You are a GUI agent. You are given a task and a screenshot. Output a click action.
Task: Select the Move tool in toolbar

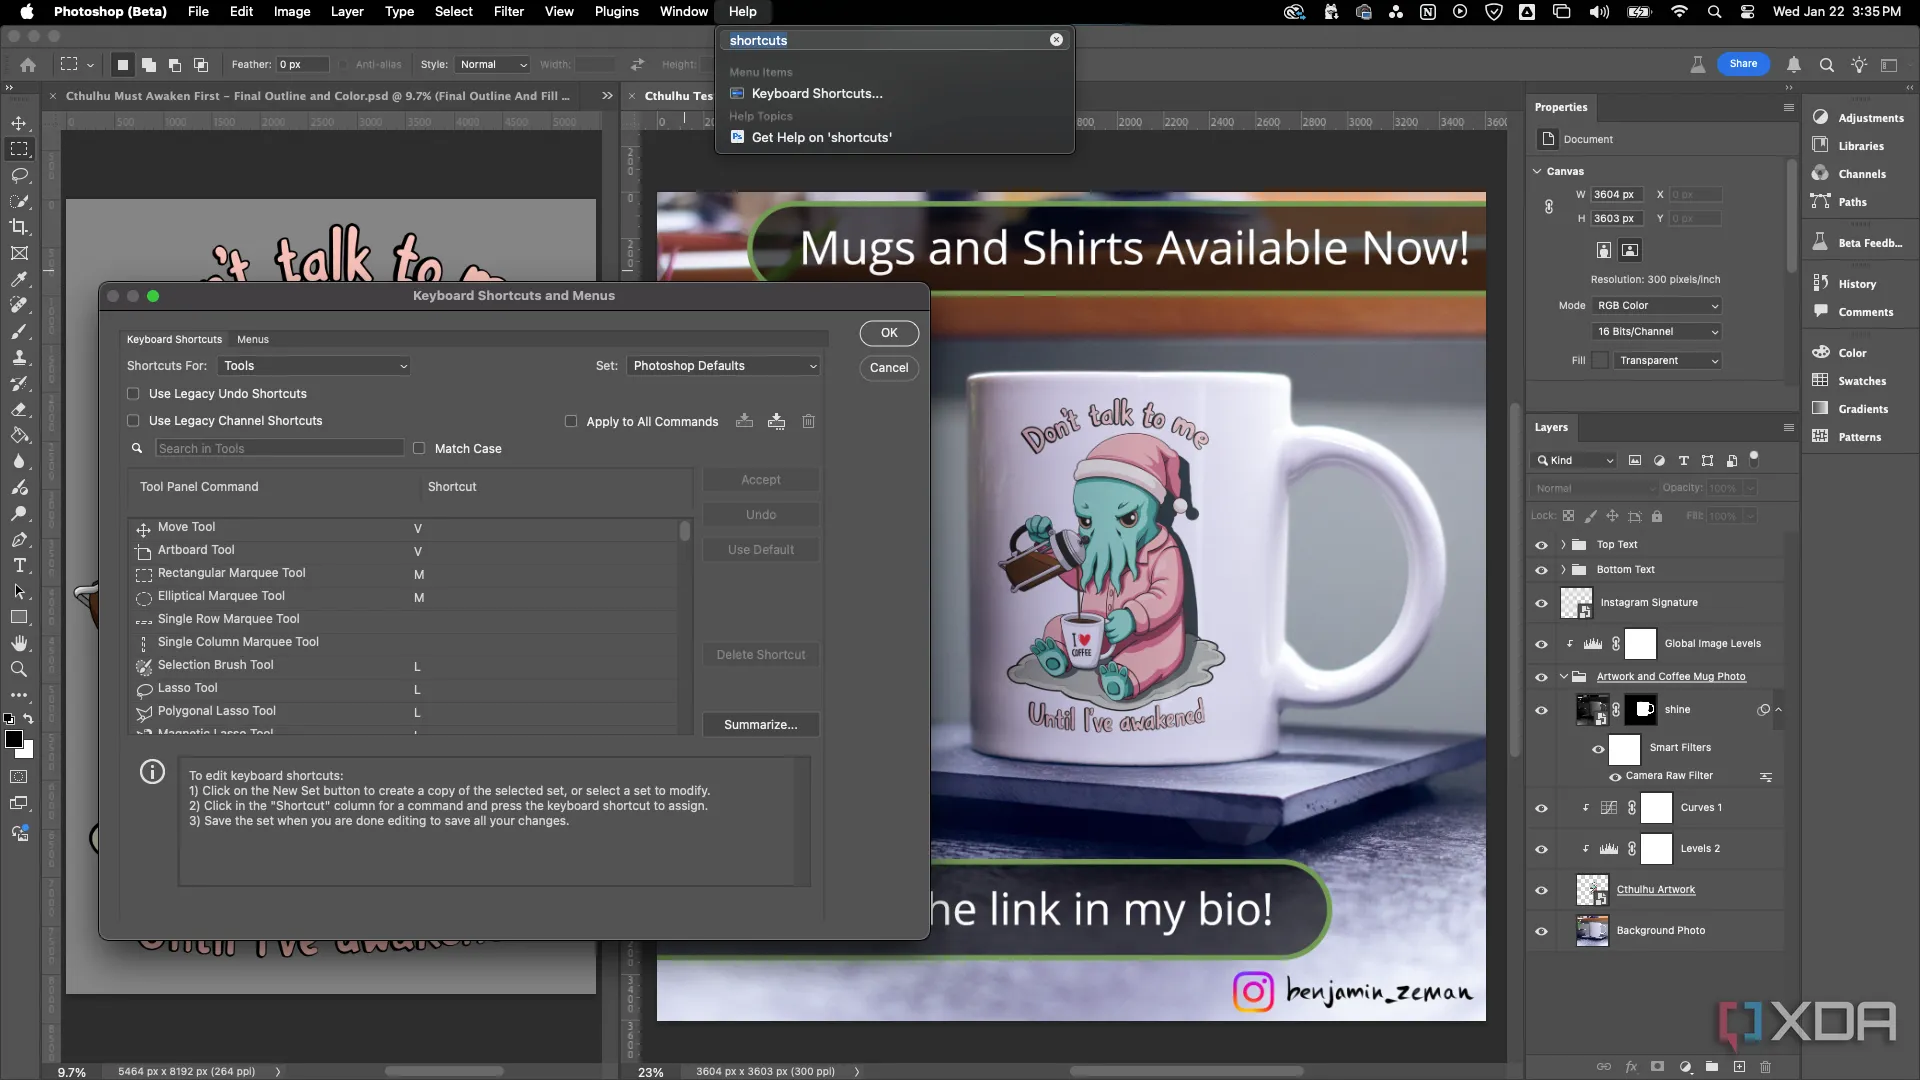tap(19, 123)
